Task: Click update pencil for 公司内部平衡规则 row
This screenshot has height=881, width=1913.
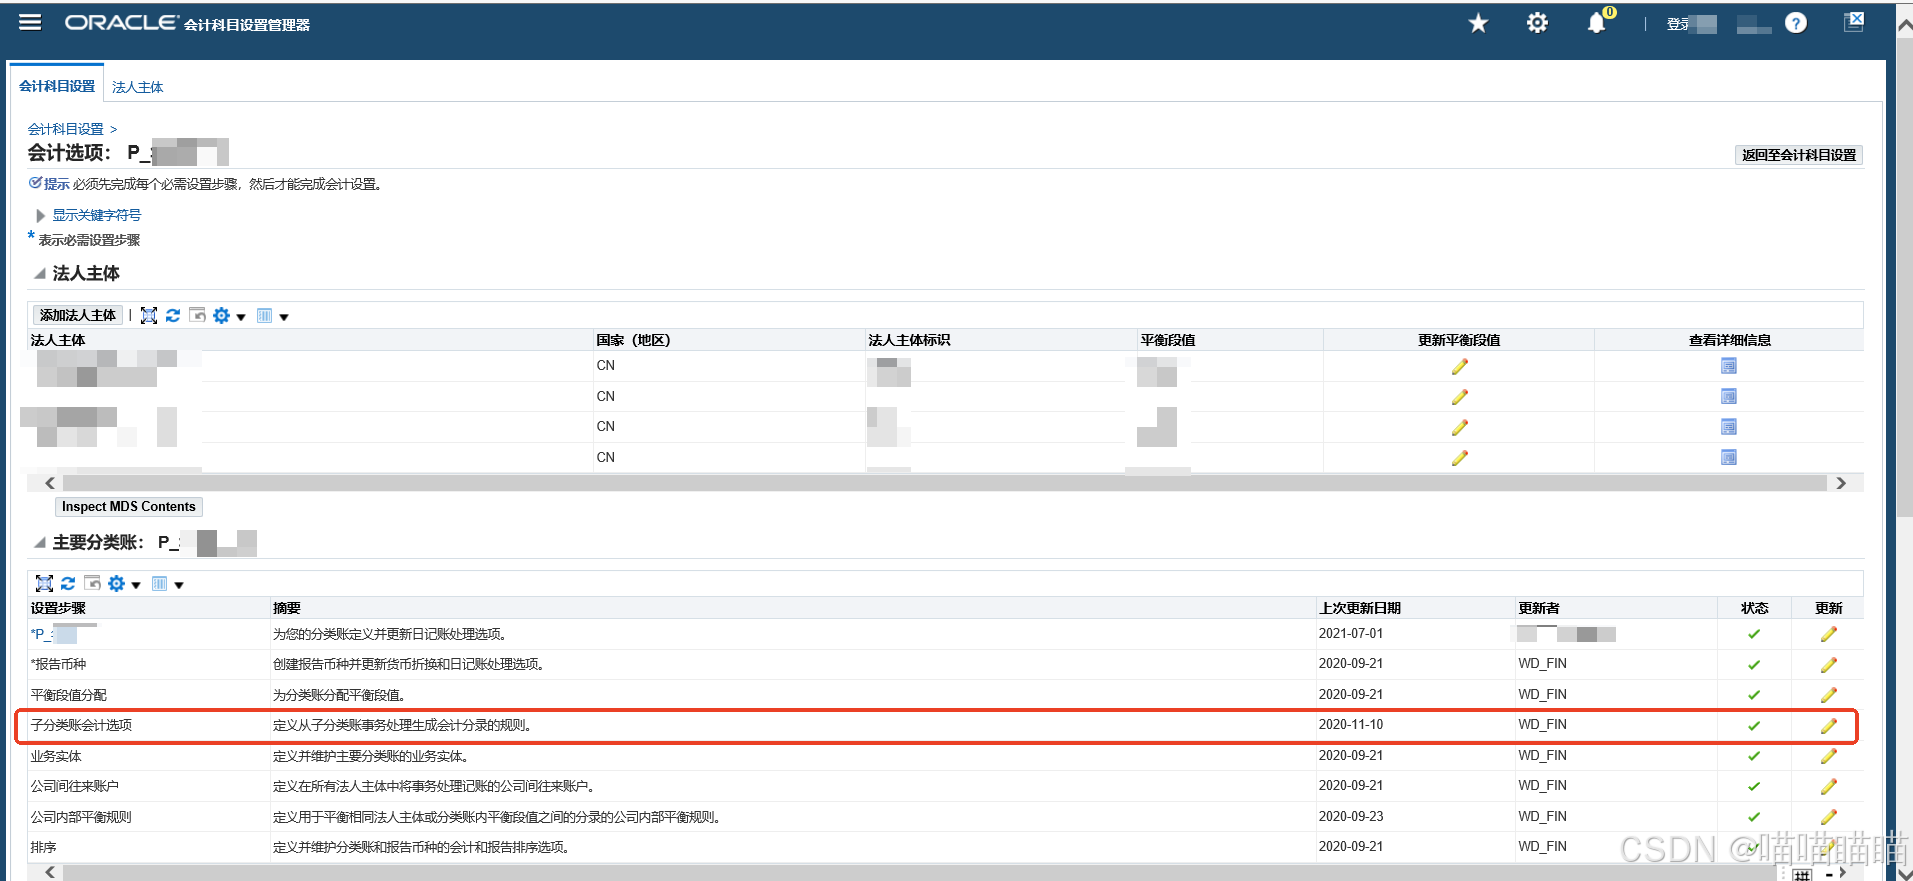Action: (x=1829, y=817)
